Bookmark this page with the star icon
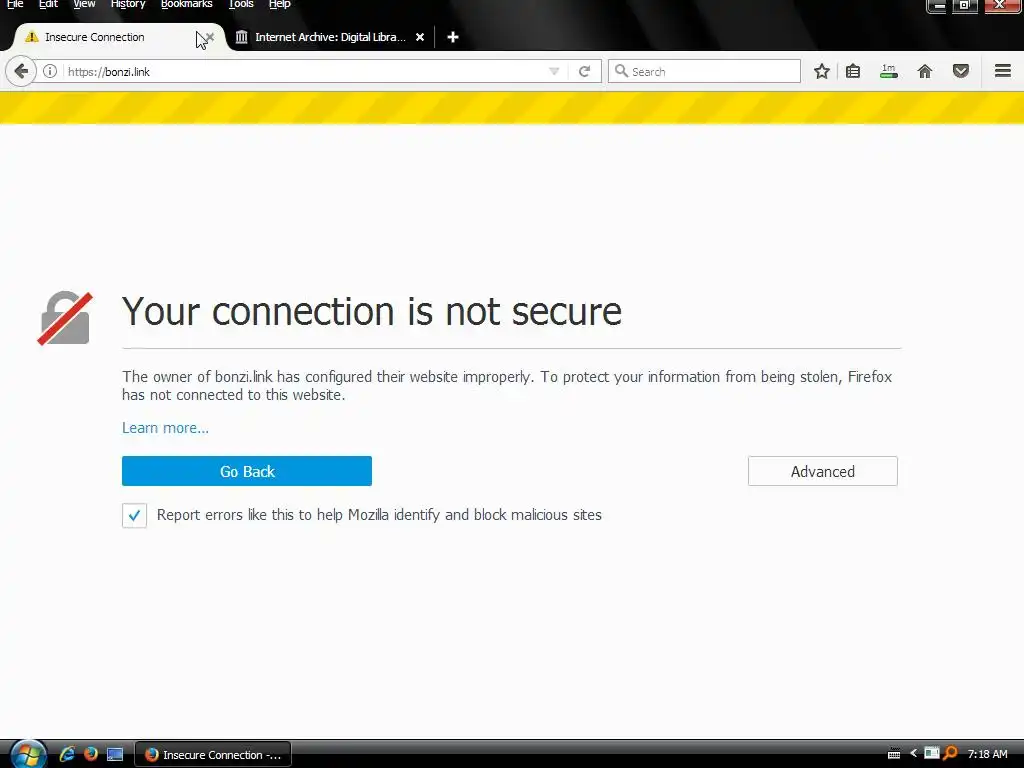The height and width of the screenshot is (768, 1024). click(822, 71)
